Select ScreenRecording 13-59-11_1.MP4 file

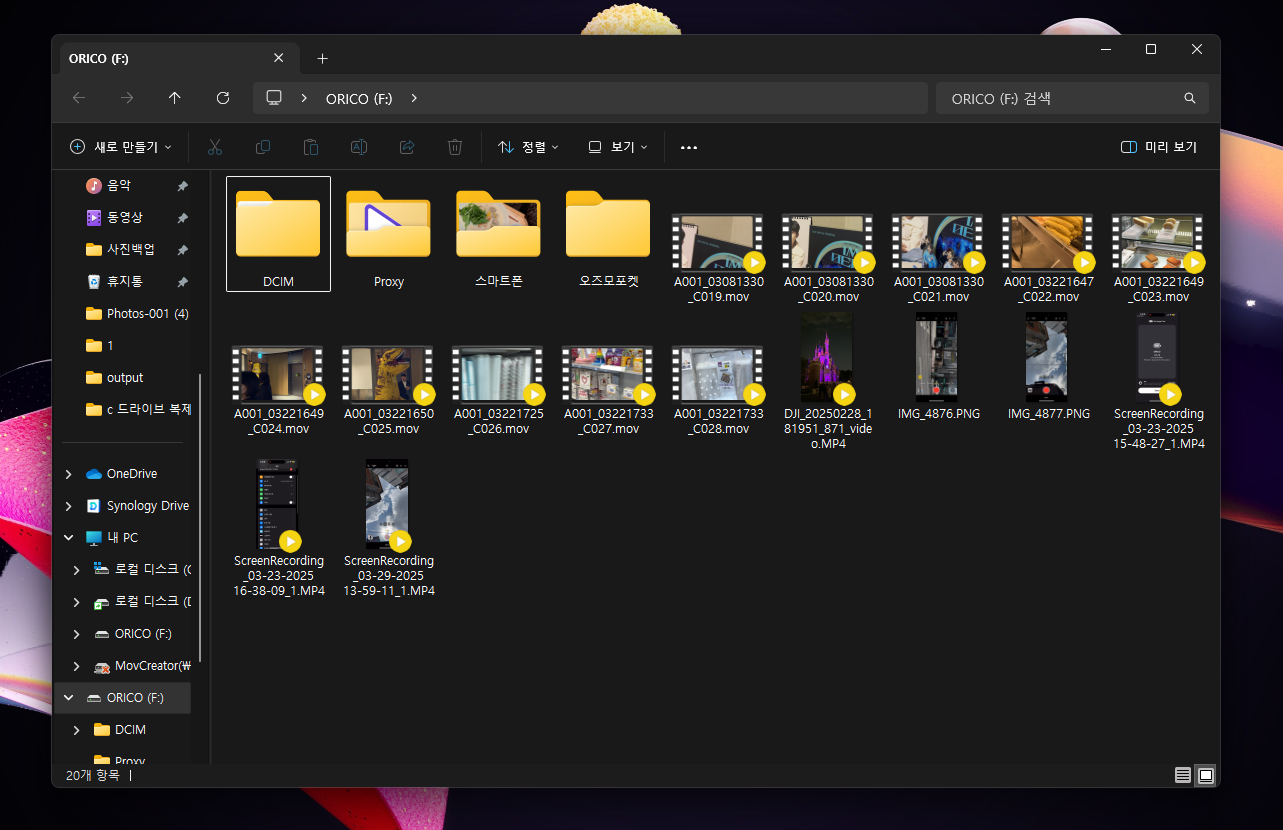(x=388, y=528)
